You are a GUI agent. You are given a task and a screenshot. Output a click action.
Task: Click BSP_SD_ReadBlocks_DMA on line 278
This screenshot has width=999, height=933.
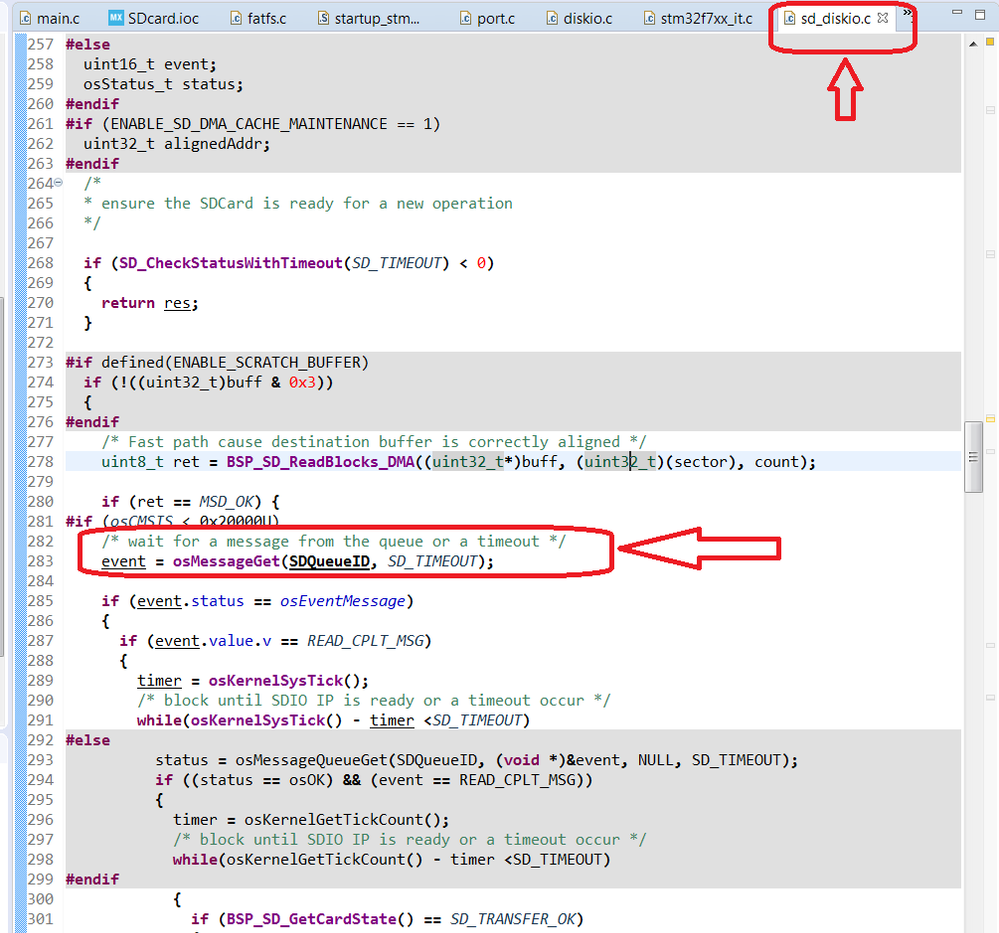click(320, 461)
